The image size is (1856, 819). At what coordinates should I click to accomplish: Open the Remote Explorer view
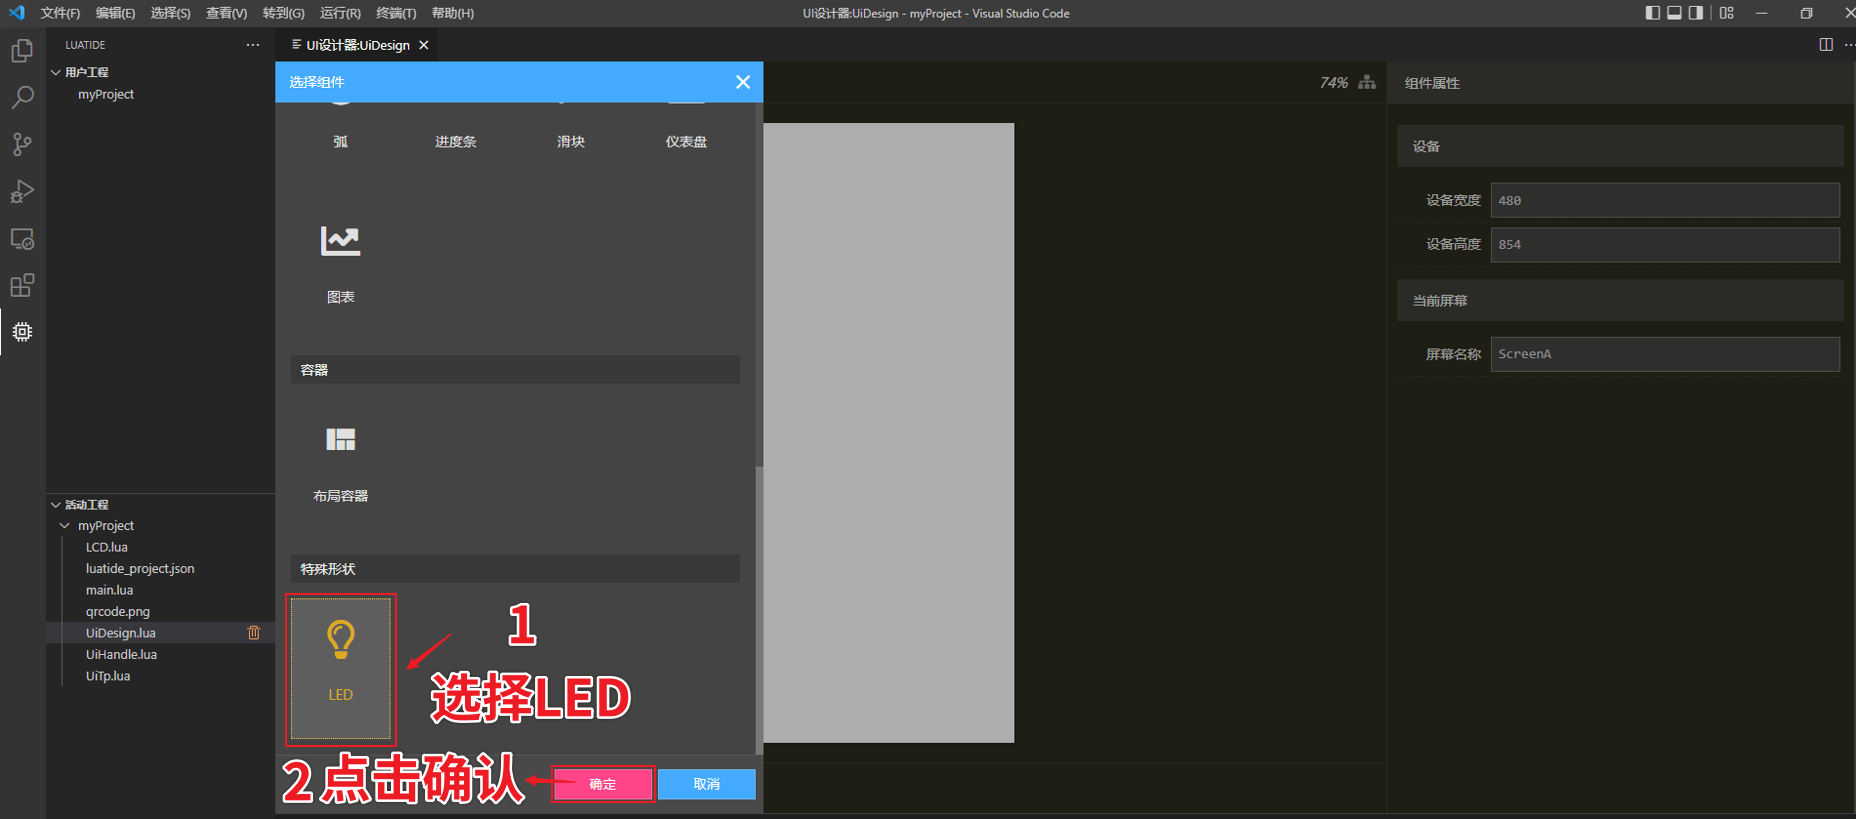tap(22, 239)
